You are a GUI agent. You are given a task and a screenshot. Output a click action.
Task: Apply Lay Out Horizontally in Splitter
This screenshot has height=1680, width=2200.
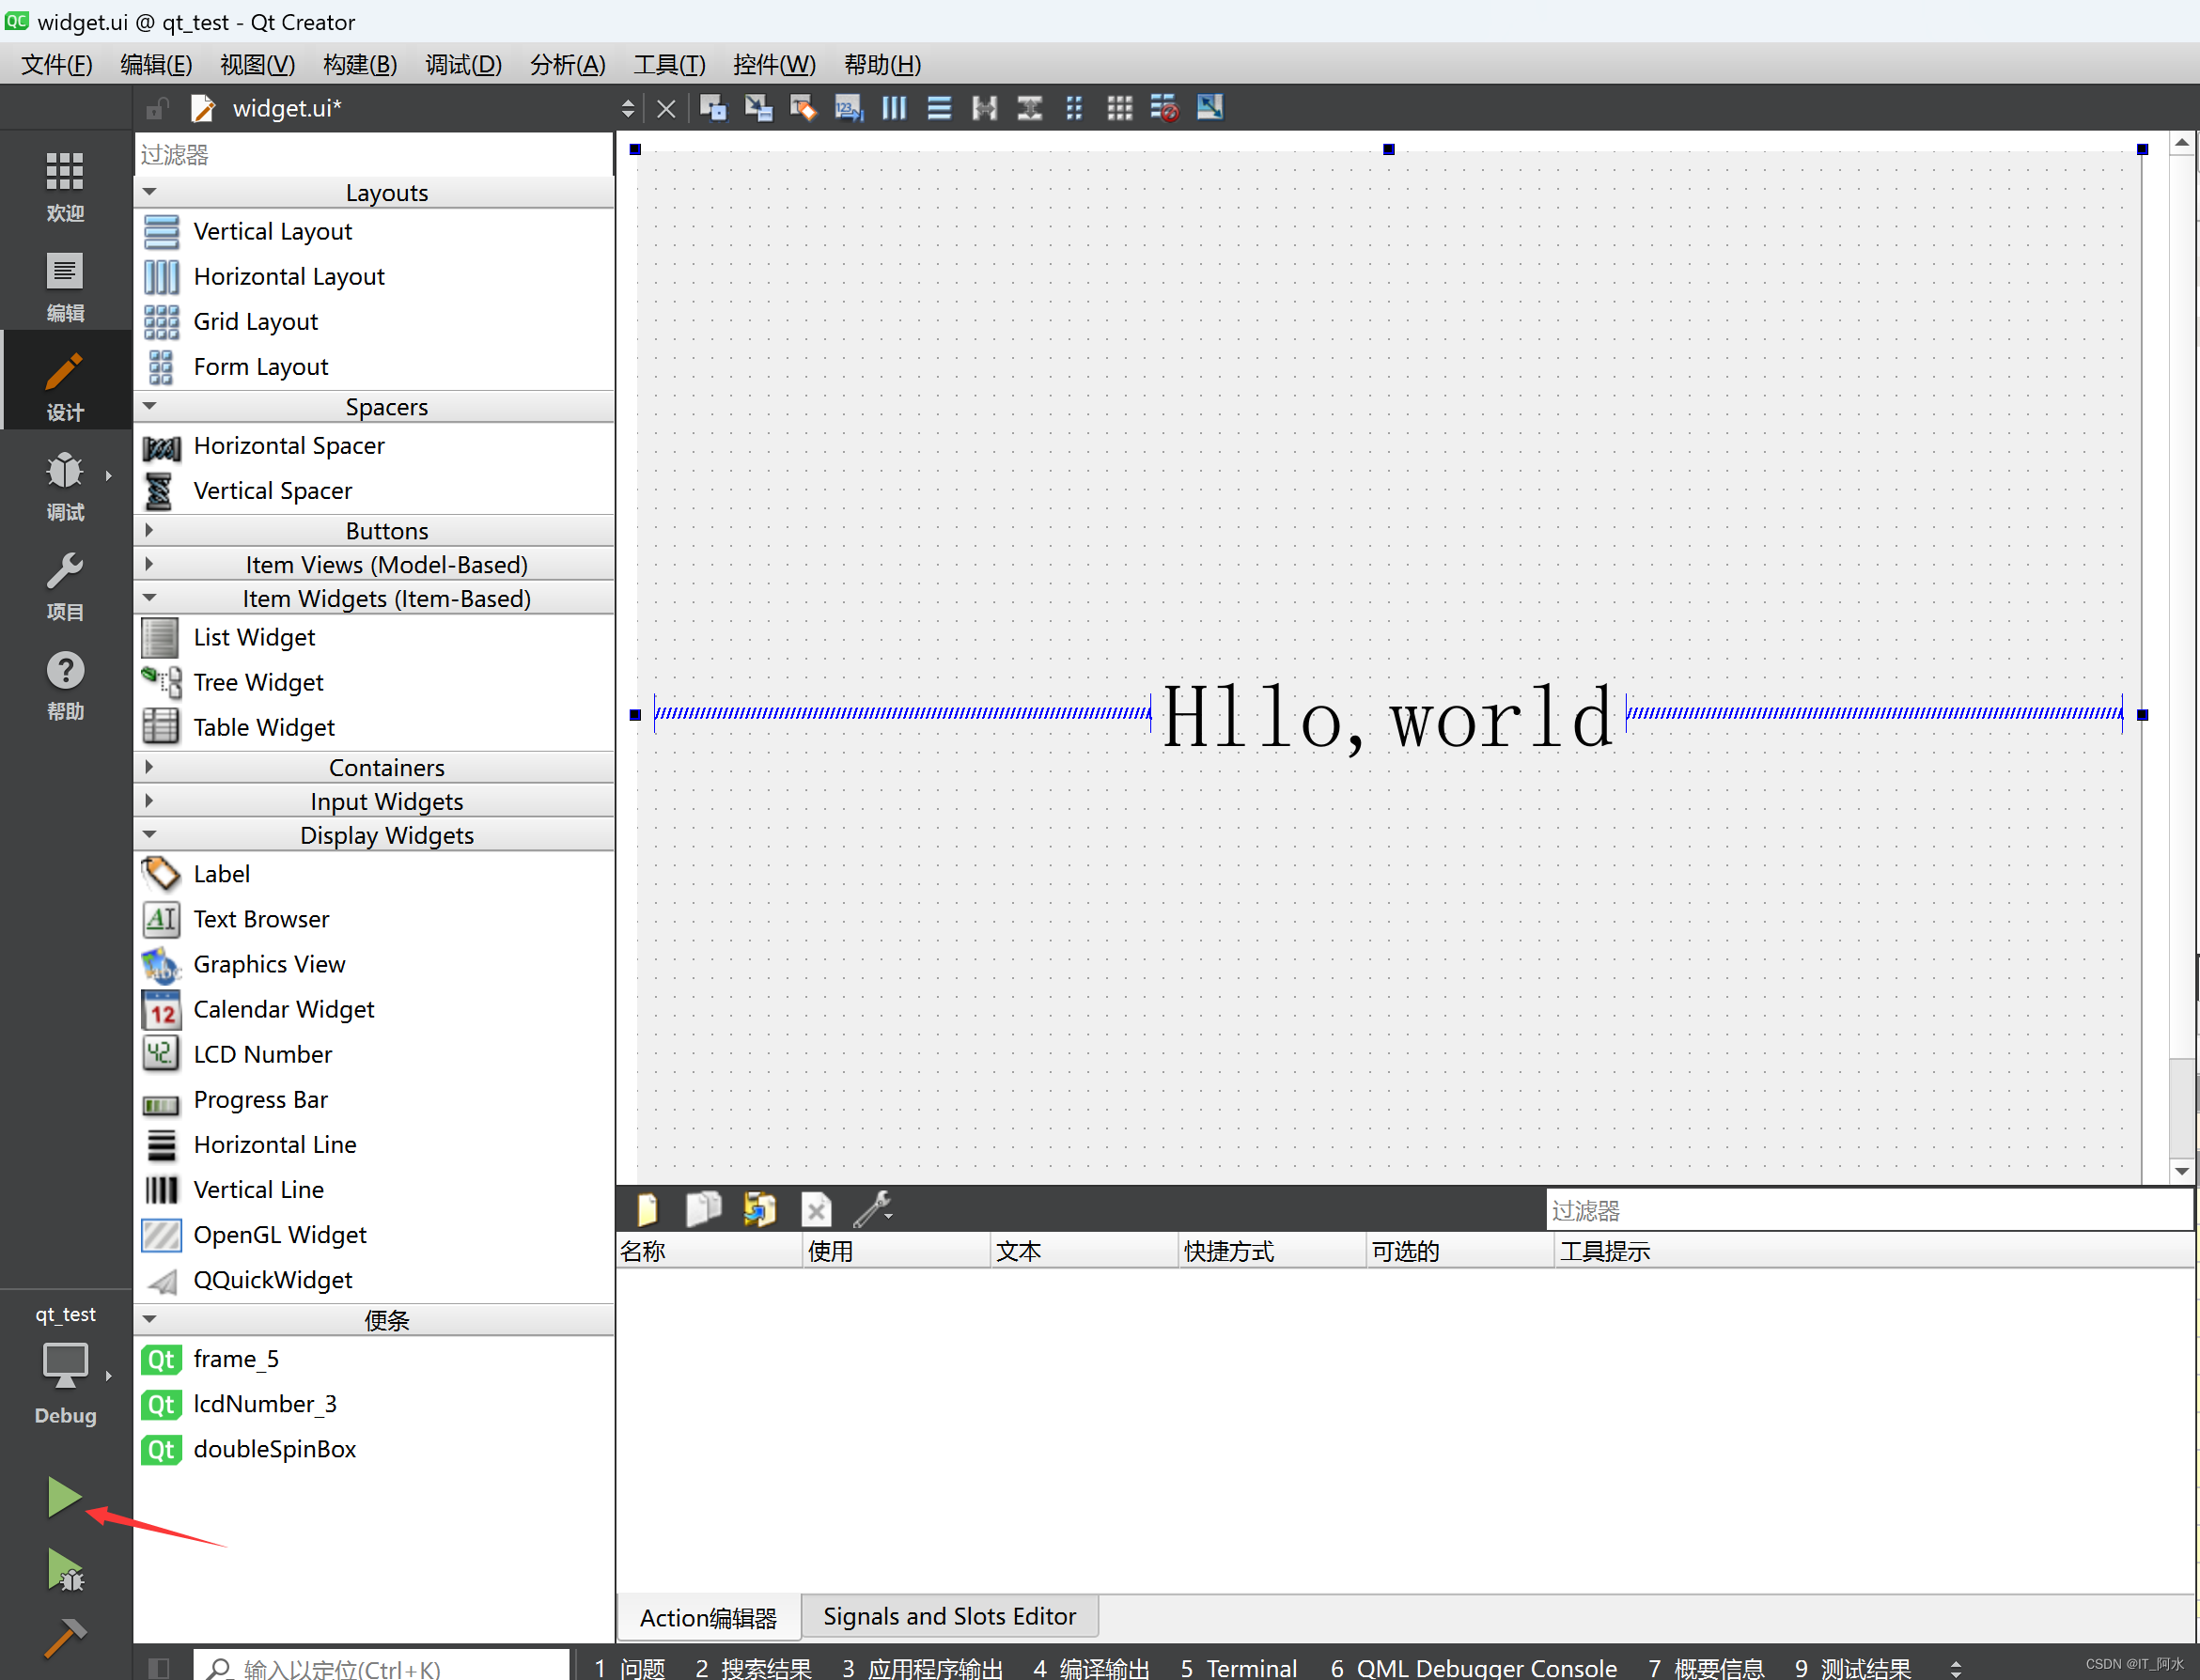[984, 107]
